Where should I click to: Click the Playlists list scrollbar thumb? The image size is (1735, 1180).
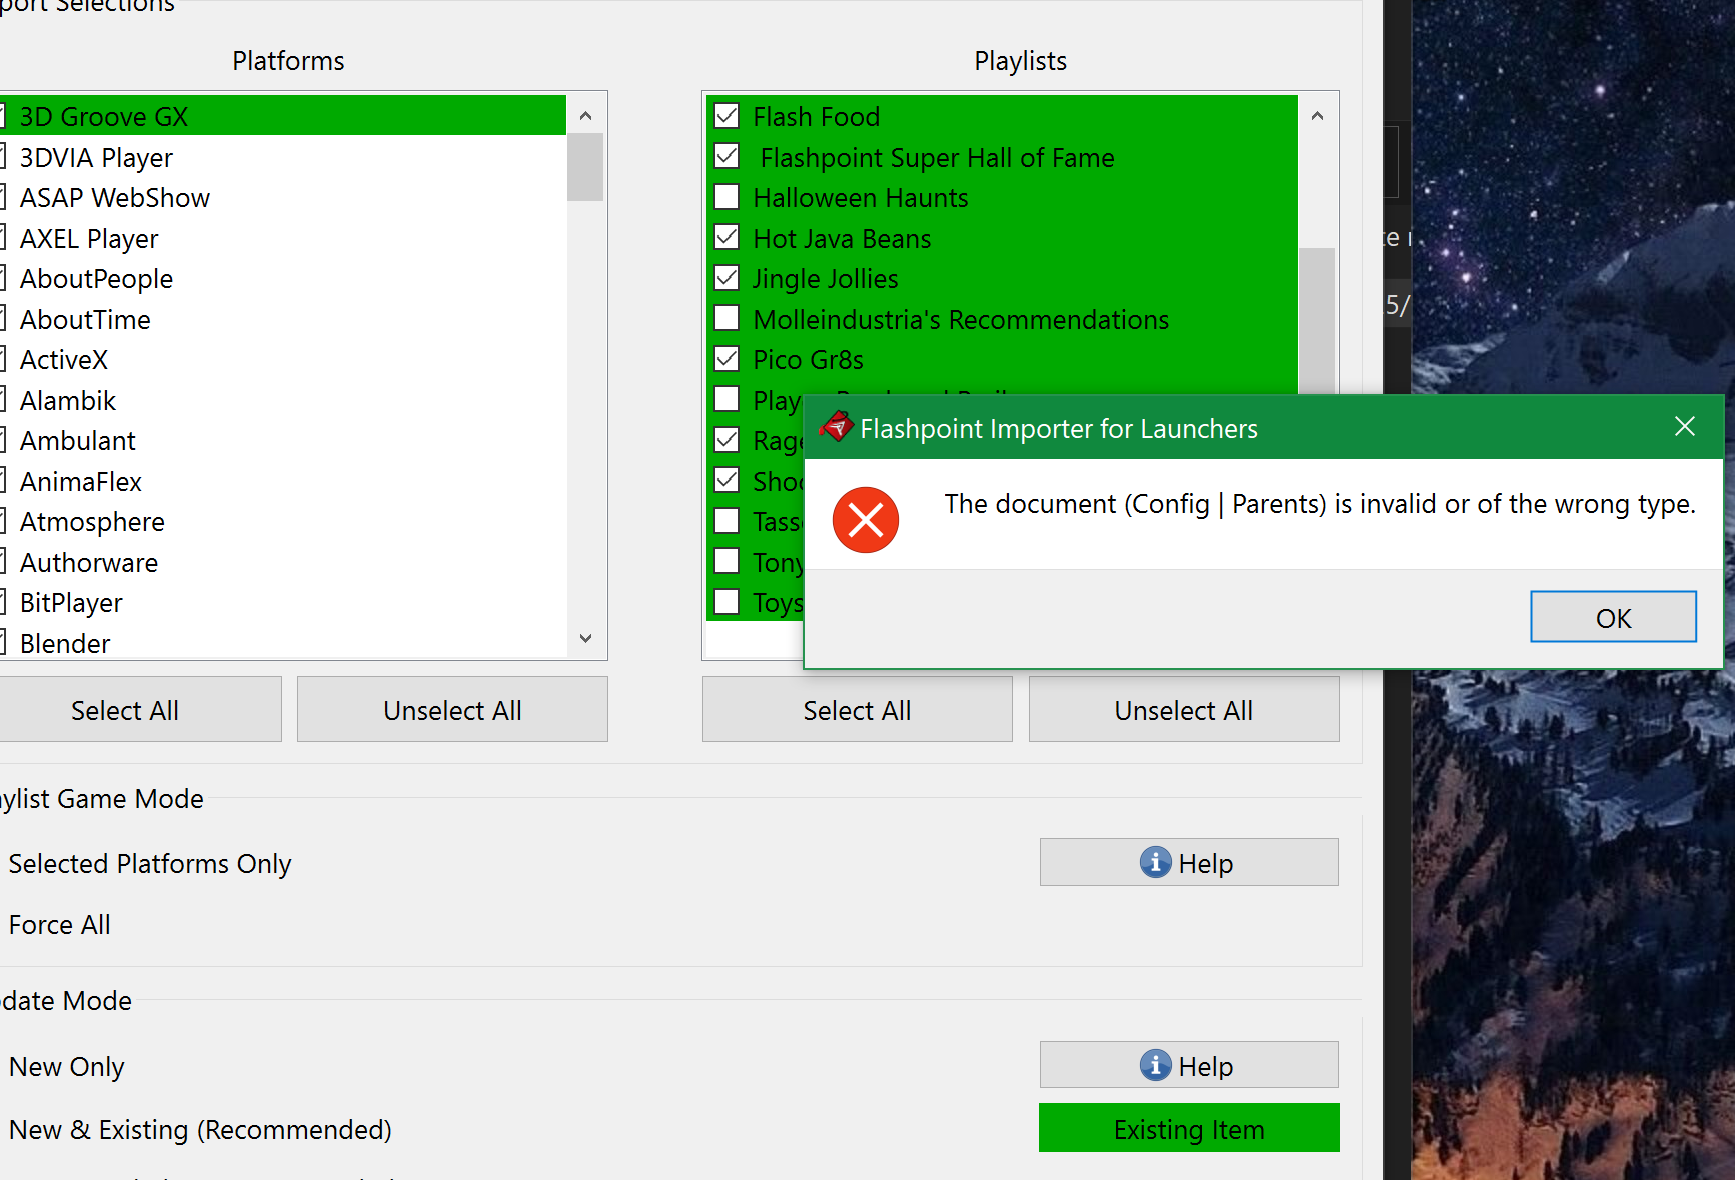[1317, 320]
